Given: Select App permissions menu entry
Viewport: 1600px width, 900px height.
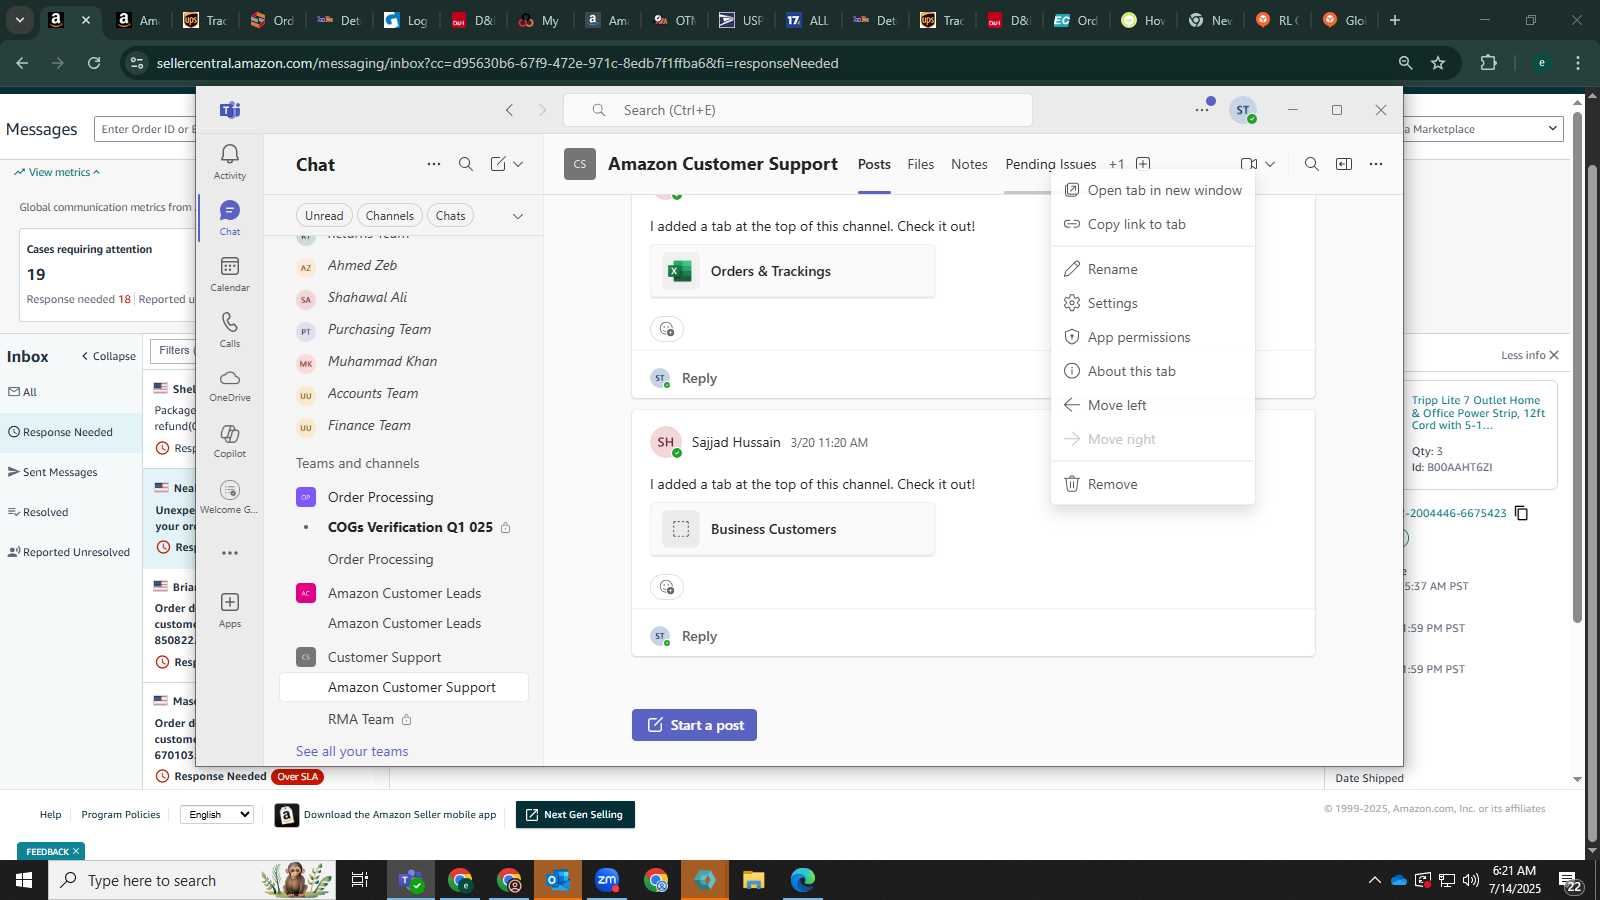Looking at the screenshot, I should pyautogui.click(x=1153, y=337).
